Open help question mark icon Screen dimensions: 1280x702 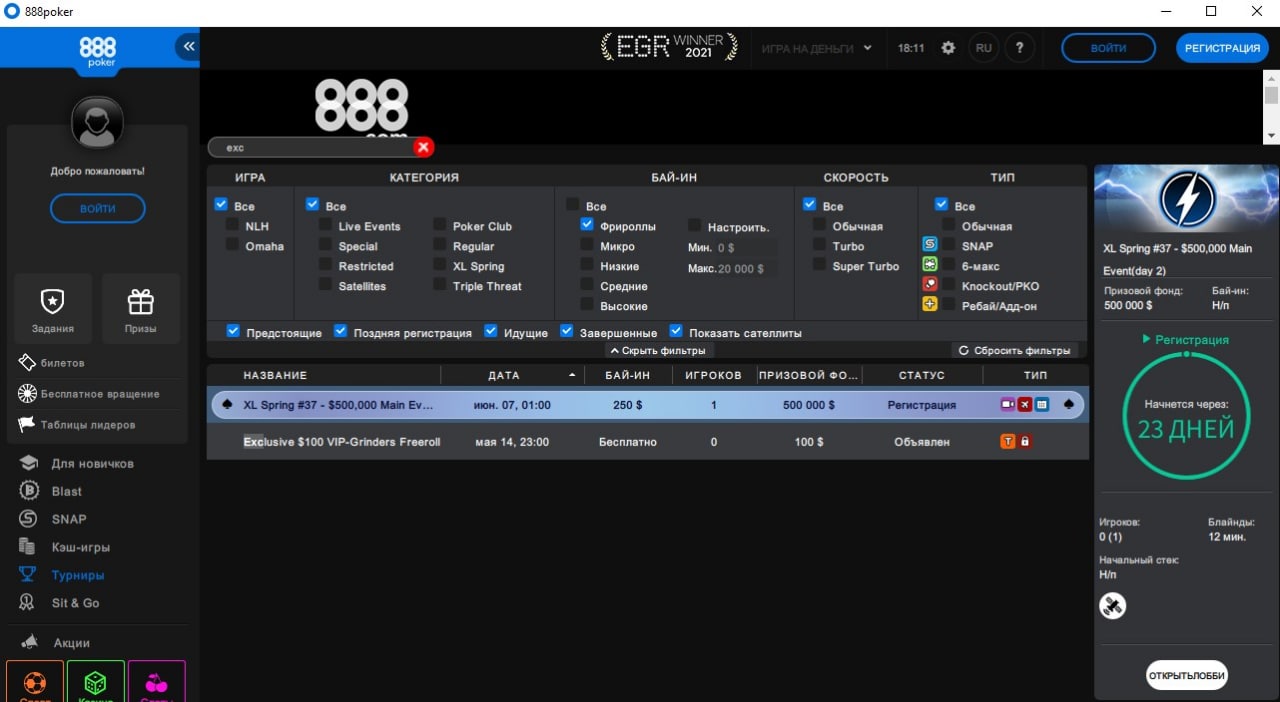pos(1019,48)
